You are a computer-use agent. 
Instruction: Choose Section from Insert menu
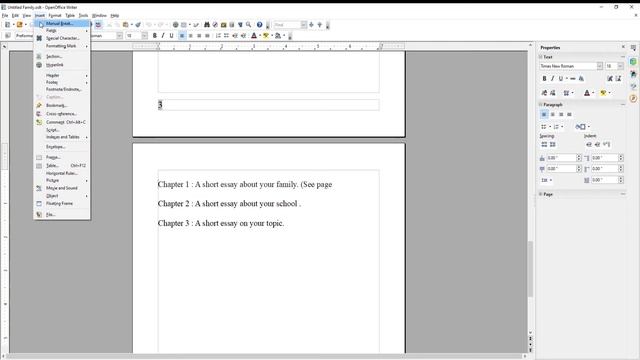coord(62,56)
